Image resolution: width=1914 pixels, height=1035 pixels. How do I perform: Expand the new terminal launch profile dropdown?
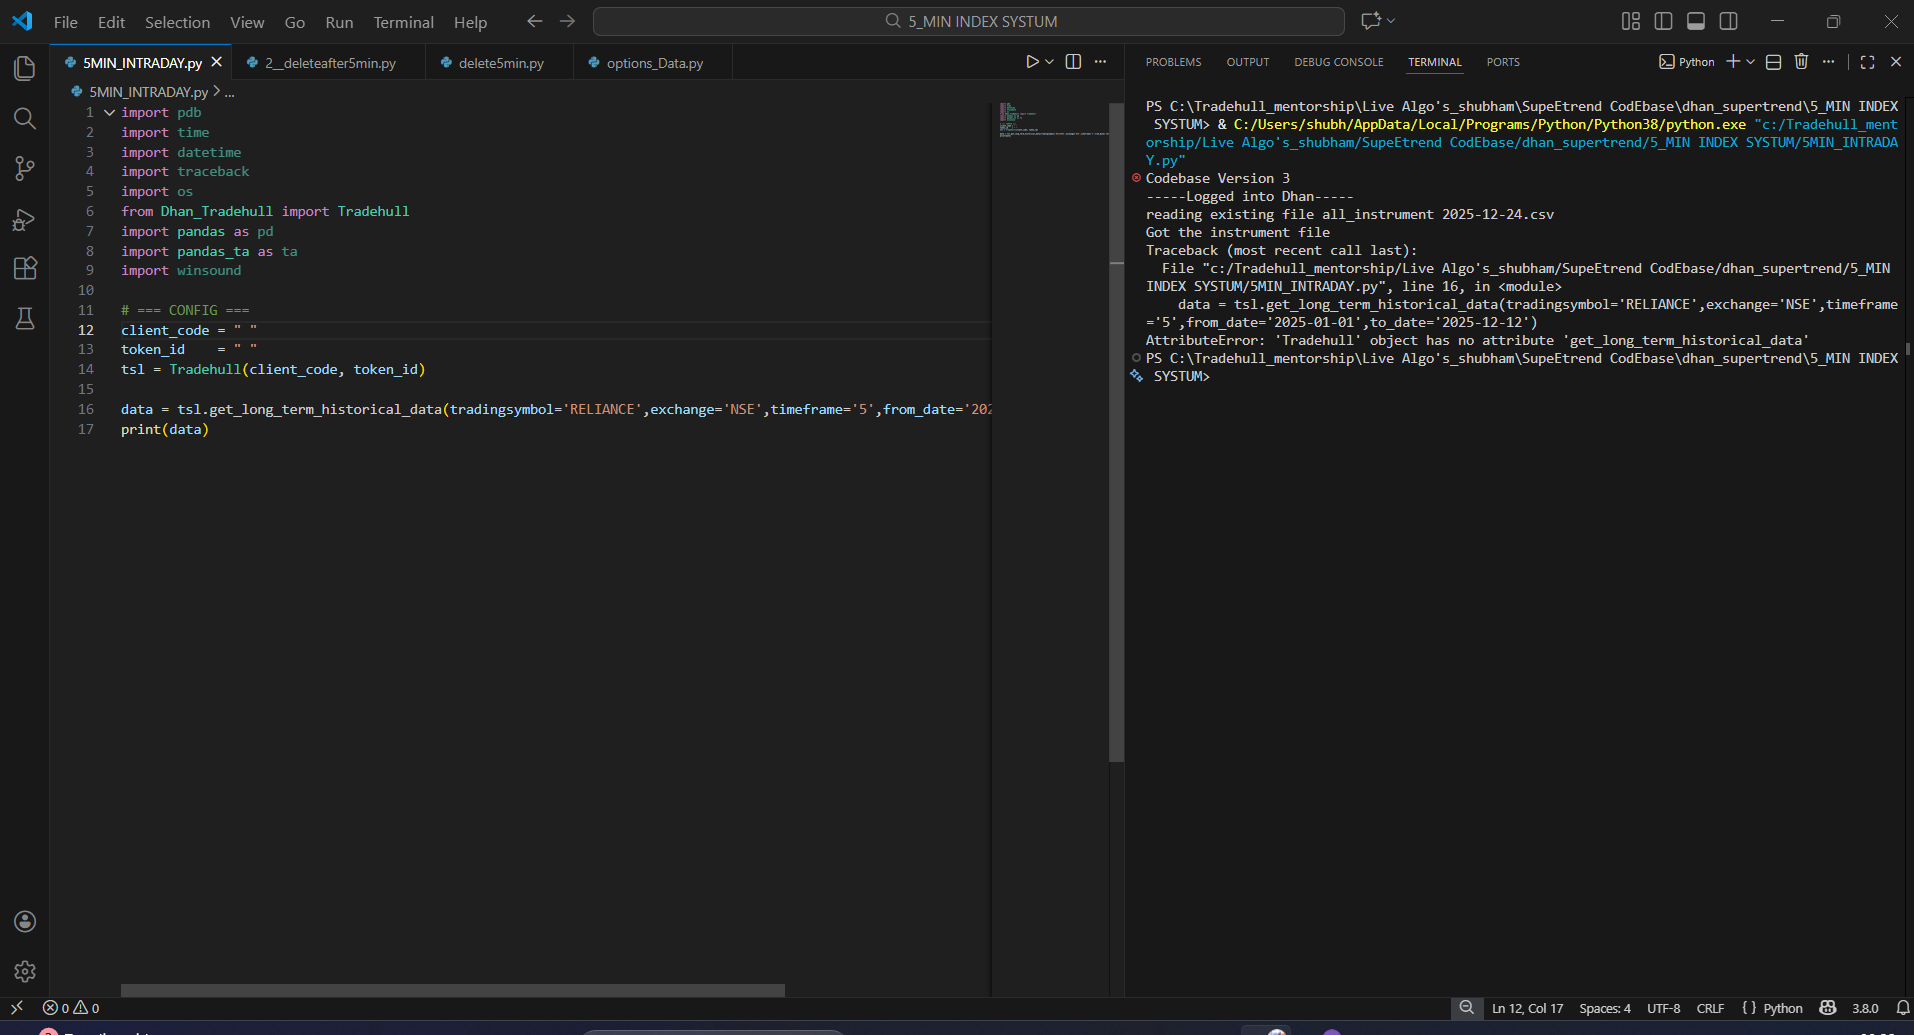[x=1751, y=62]
